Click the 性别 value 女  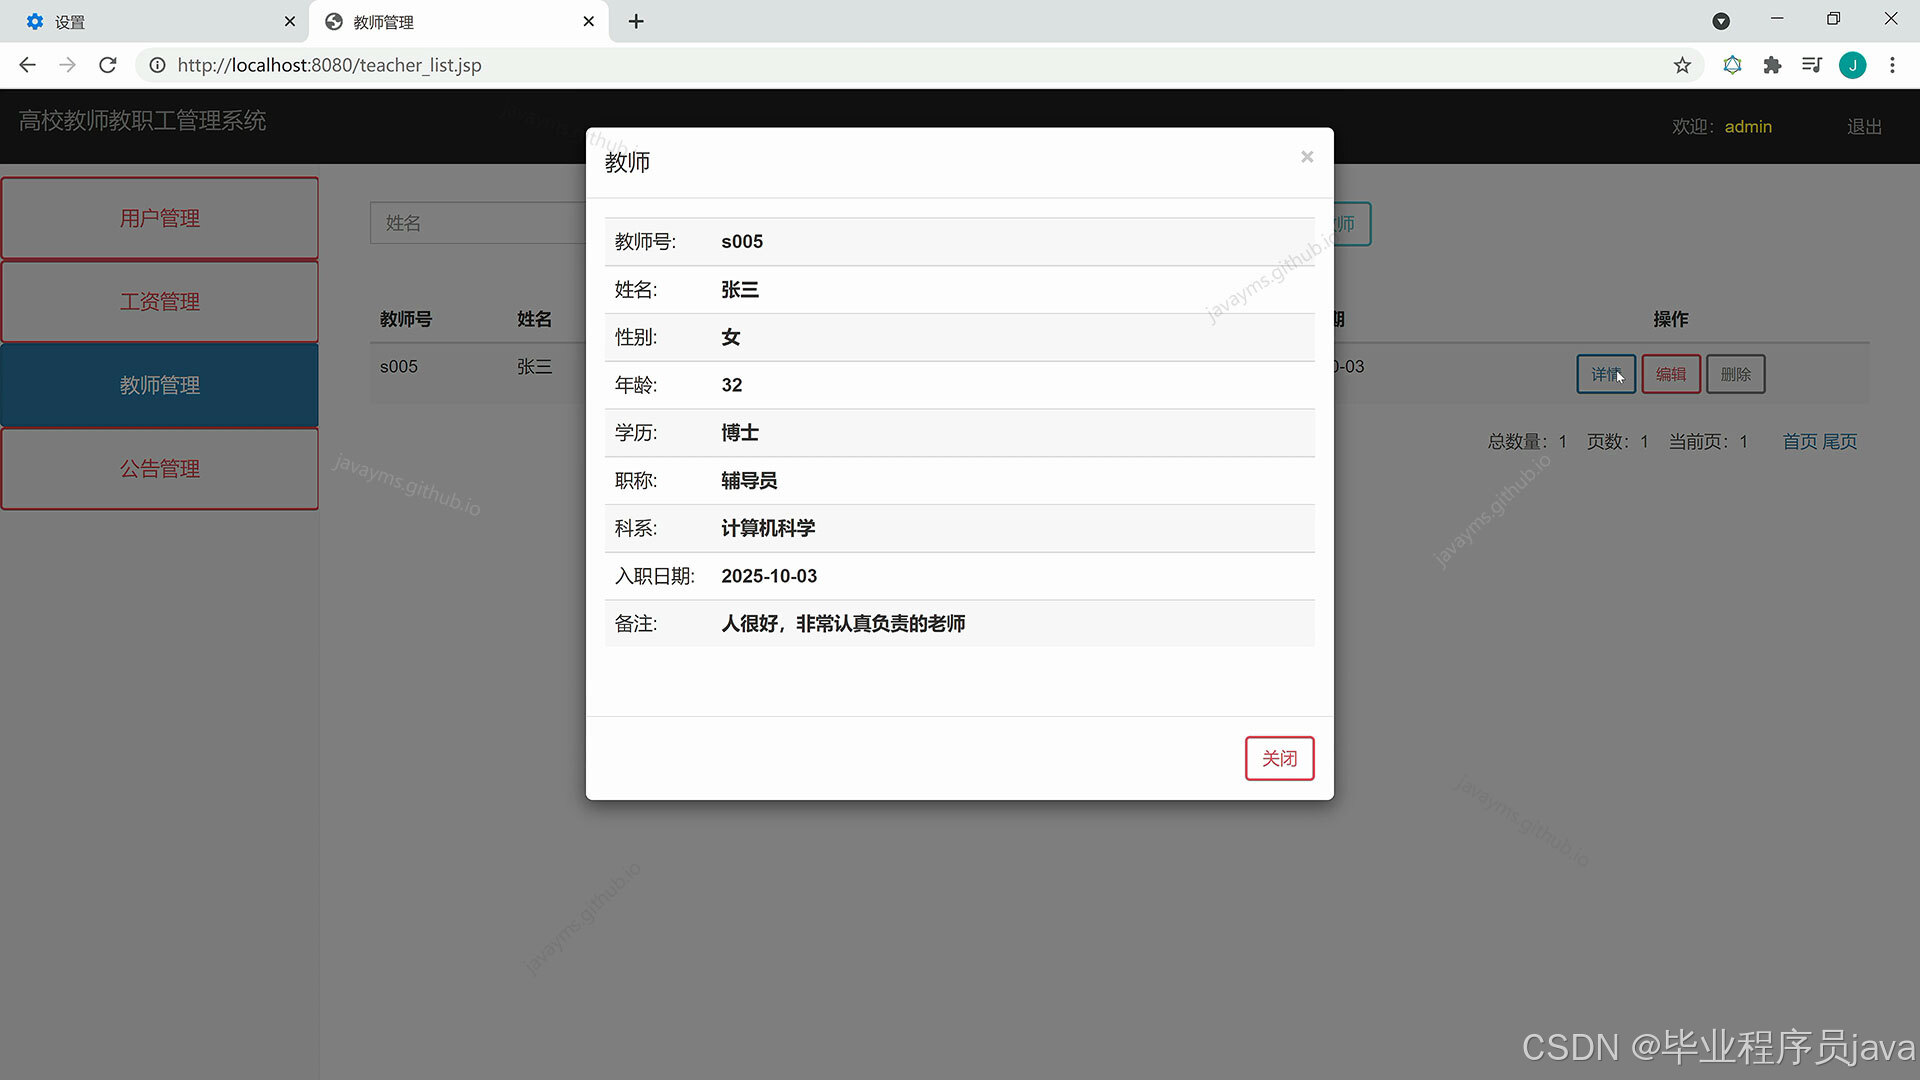tap(731, 337)
